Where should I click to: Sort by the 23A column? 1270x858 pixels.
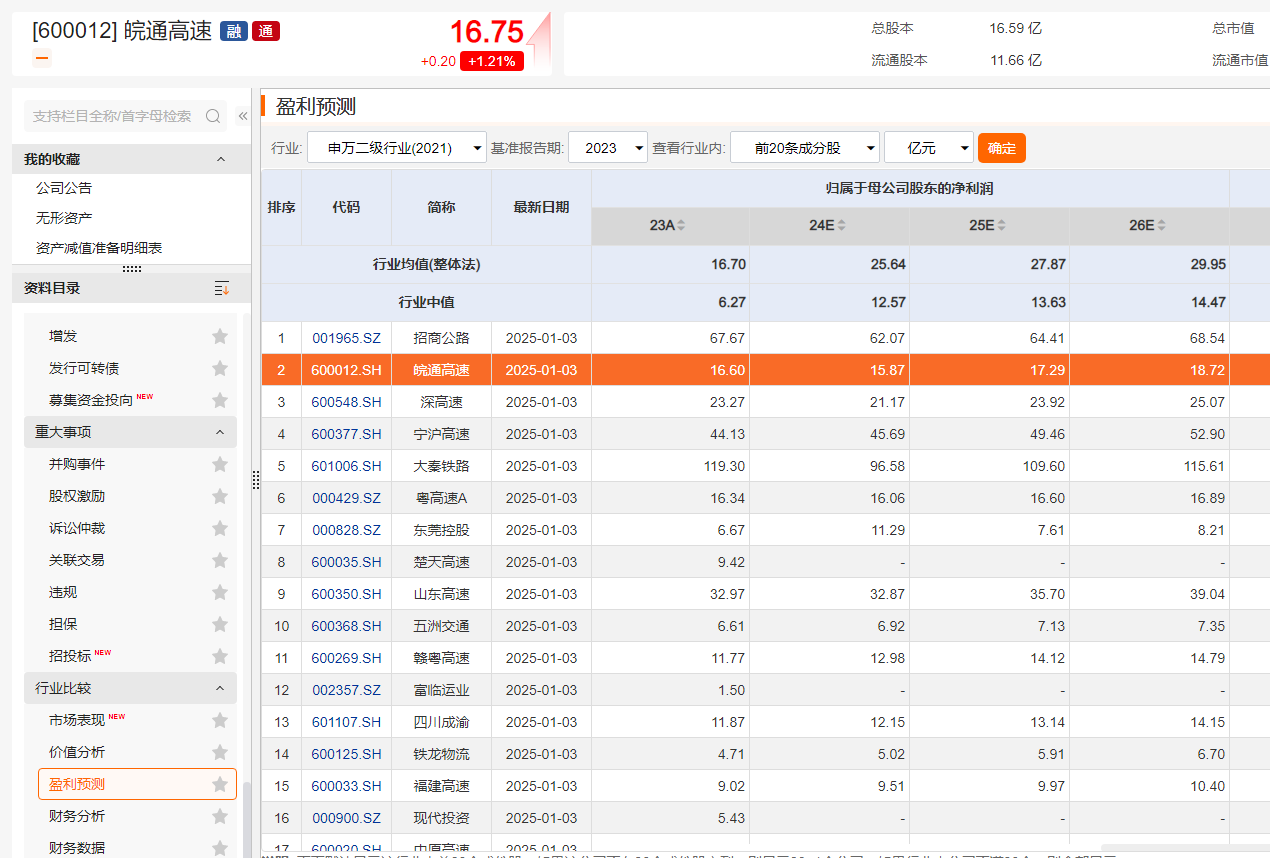point(681,226)
